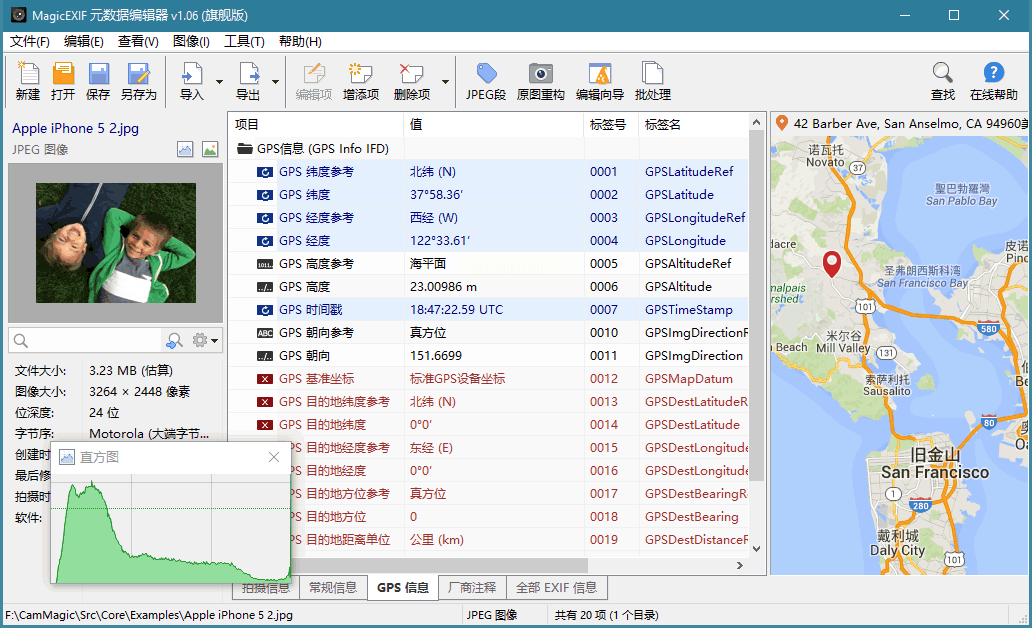Click the 另存为 (Save As) icon

(138, 80)
